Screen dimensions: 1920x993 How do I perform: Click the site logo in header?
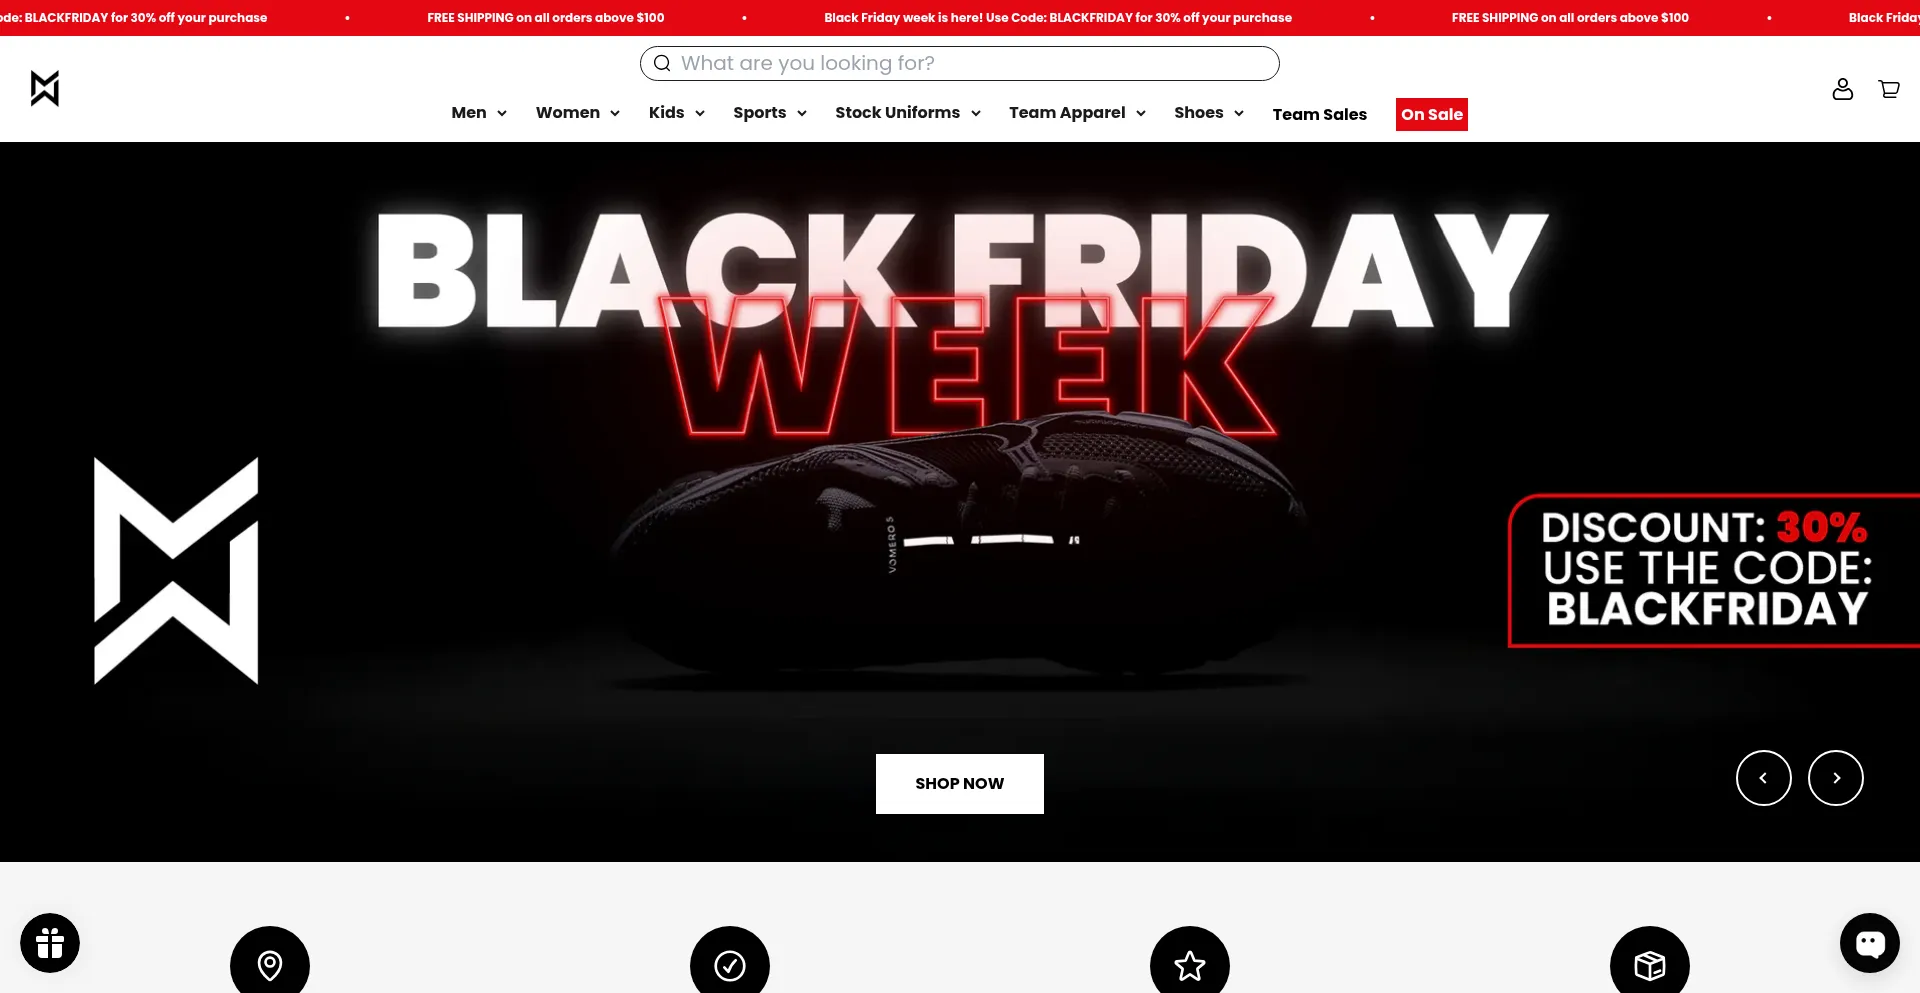coord(45,89)
